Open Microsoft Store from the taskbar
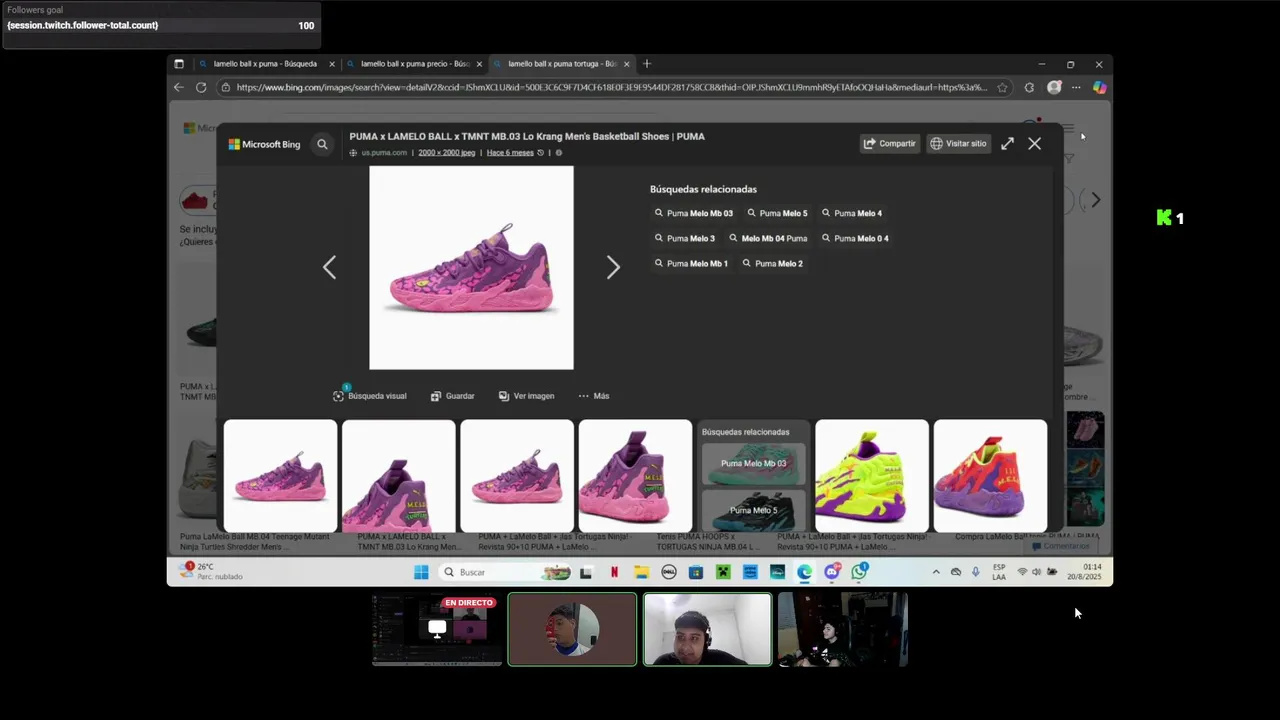Image resolution: width=1280 pixels, height=720 pixels. tap(695, 572)
